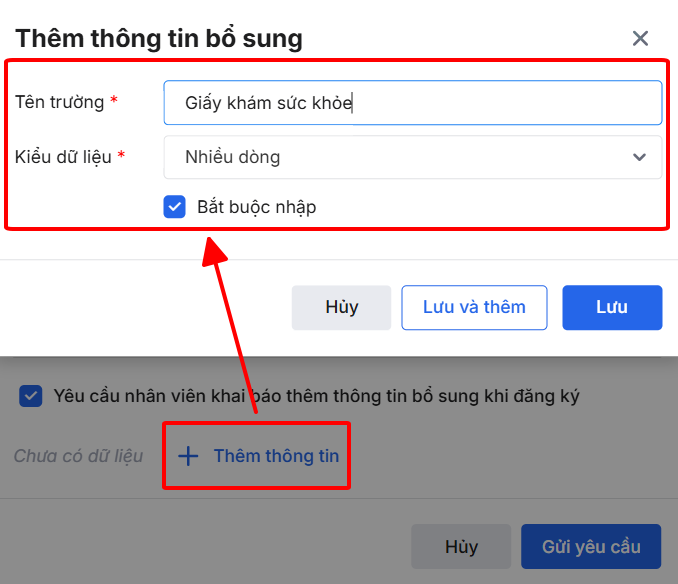Close the "Thêm thông tin bổ sung" dialog

pos(641,39)
